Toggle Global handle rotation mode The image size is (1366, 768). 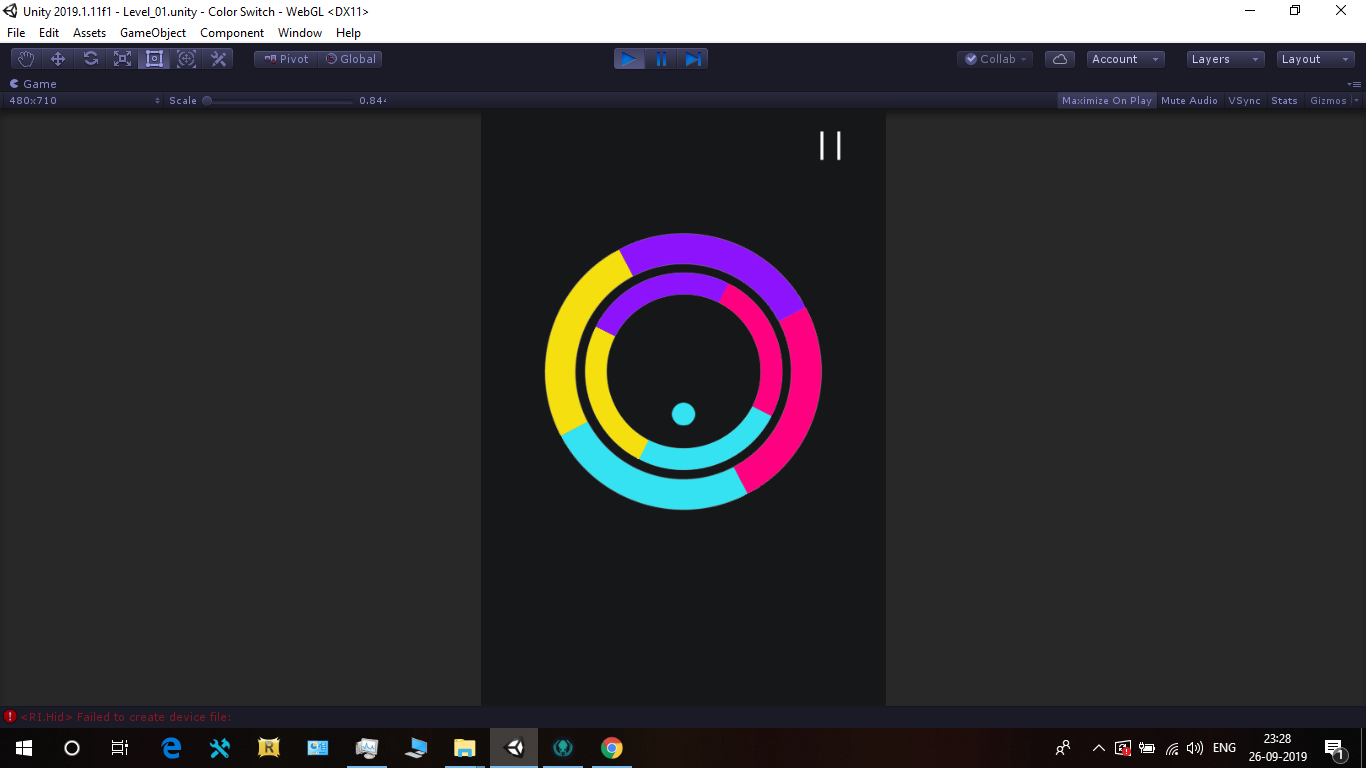point(350,59)
